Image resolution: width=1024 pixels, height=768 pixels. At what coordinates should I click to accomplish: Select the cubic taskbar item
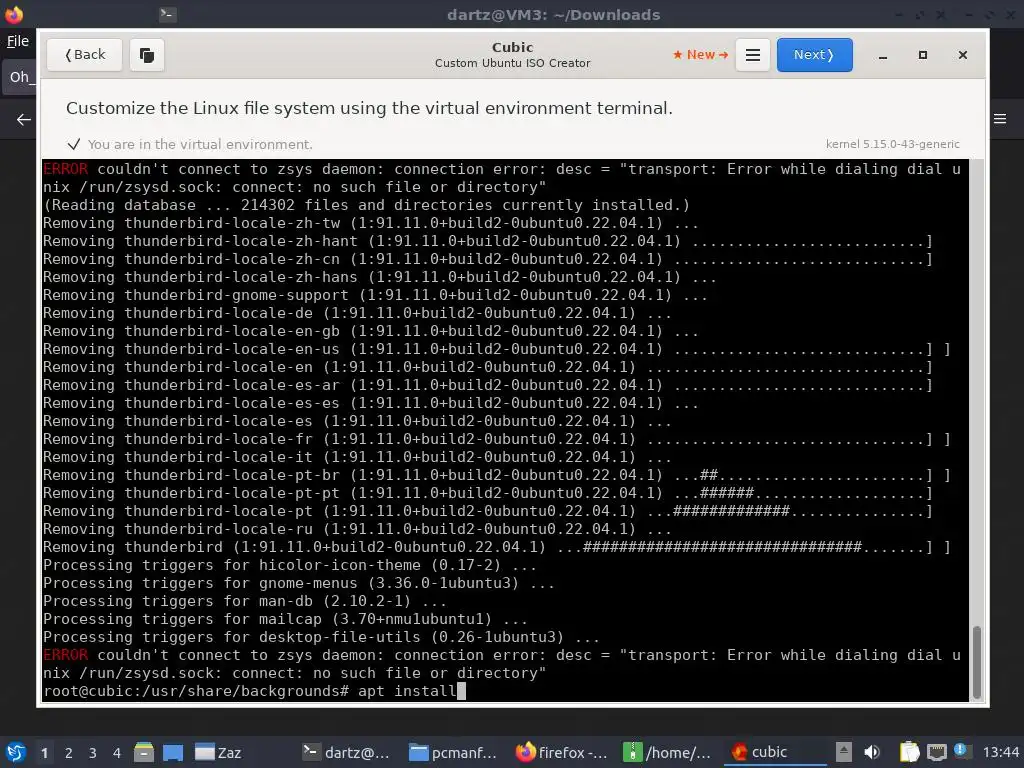775,752
